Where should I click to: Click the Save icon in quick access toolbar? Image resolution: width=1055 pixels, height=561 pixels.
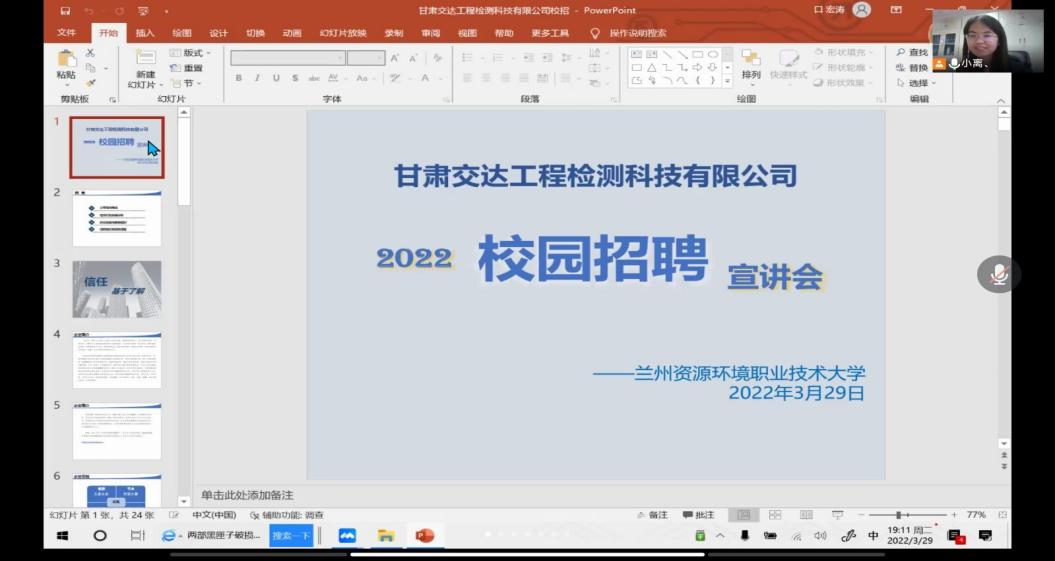pos(65,11)
